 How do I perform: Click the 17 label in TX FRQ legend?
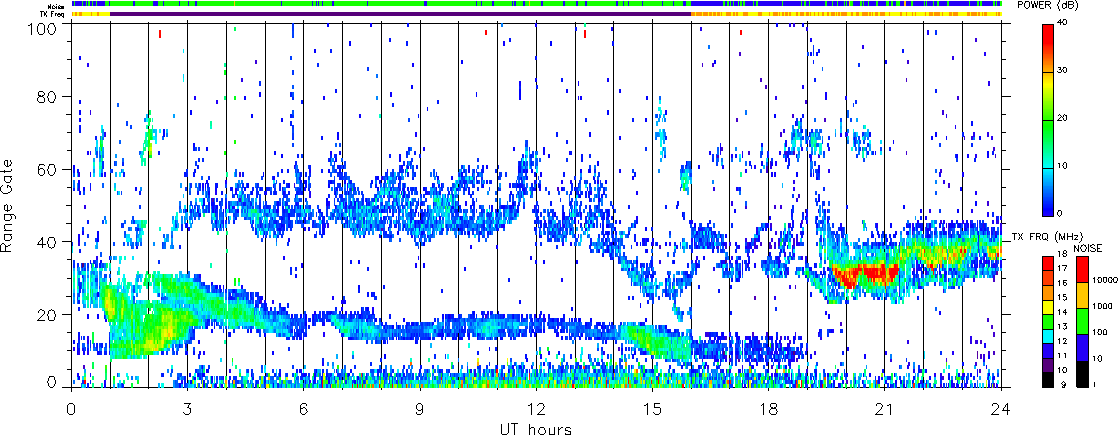coord(1062,269)
